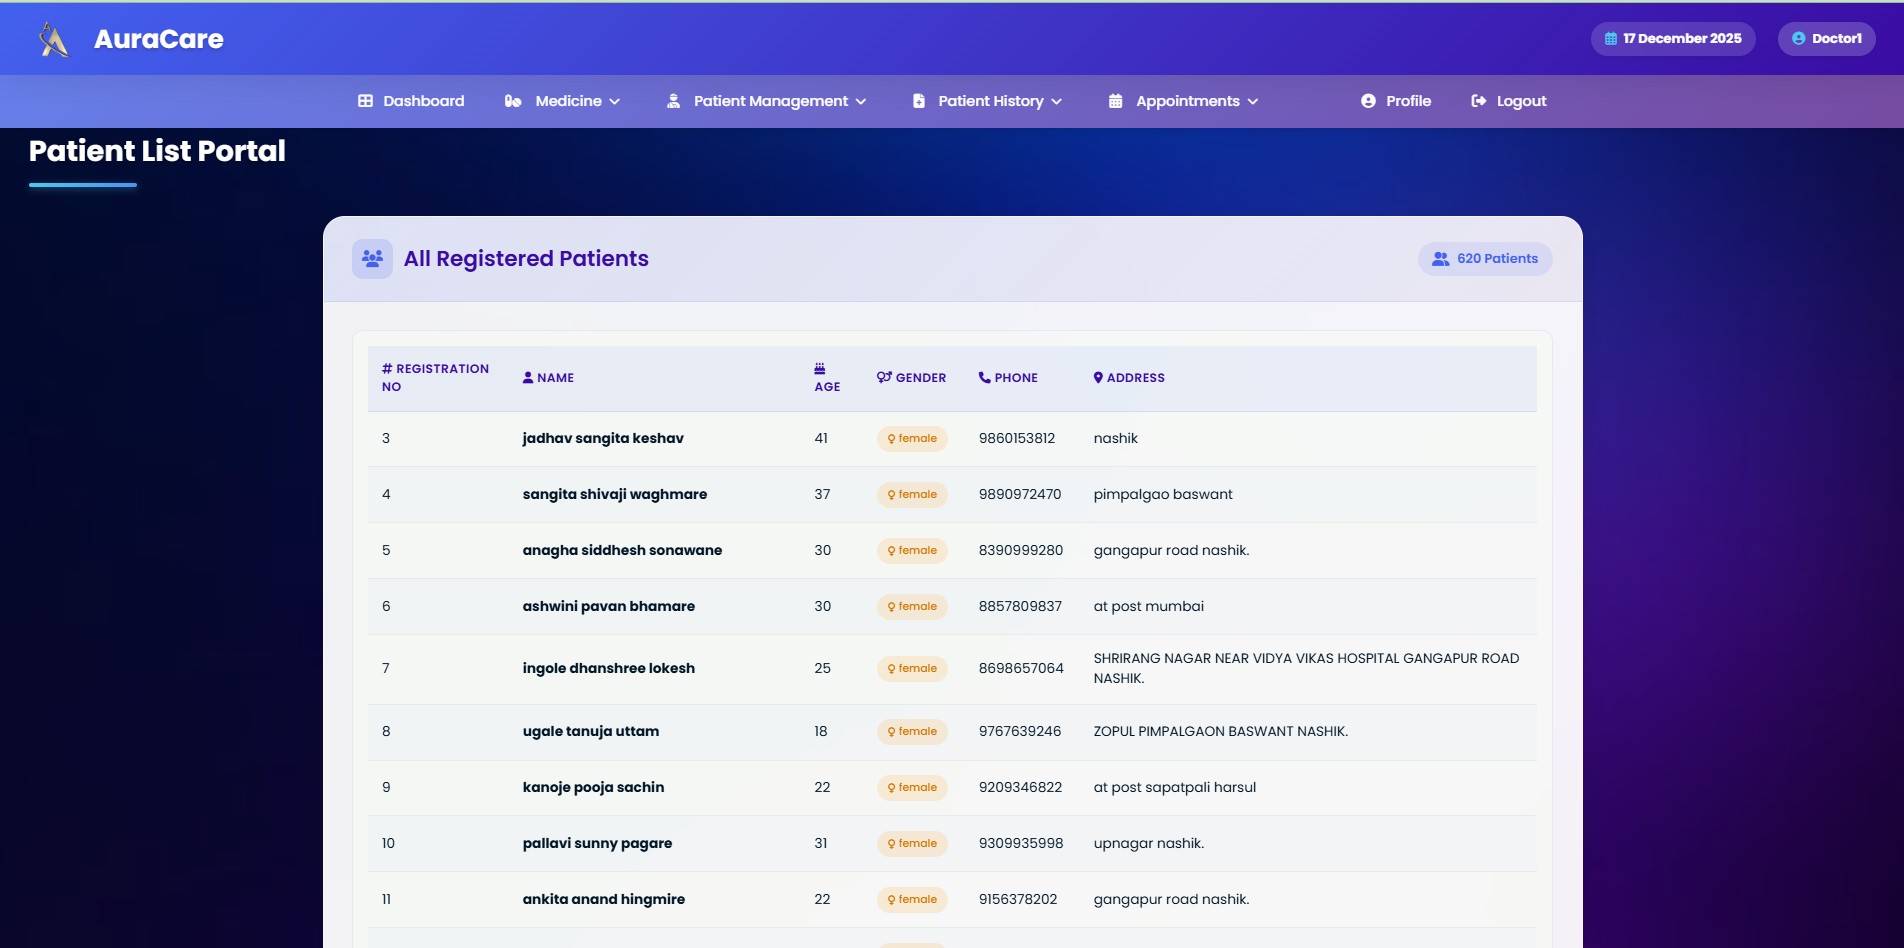Click the Doctor1 user button

click(x=1826, y=39)
